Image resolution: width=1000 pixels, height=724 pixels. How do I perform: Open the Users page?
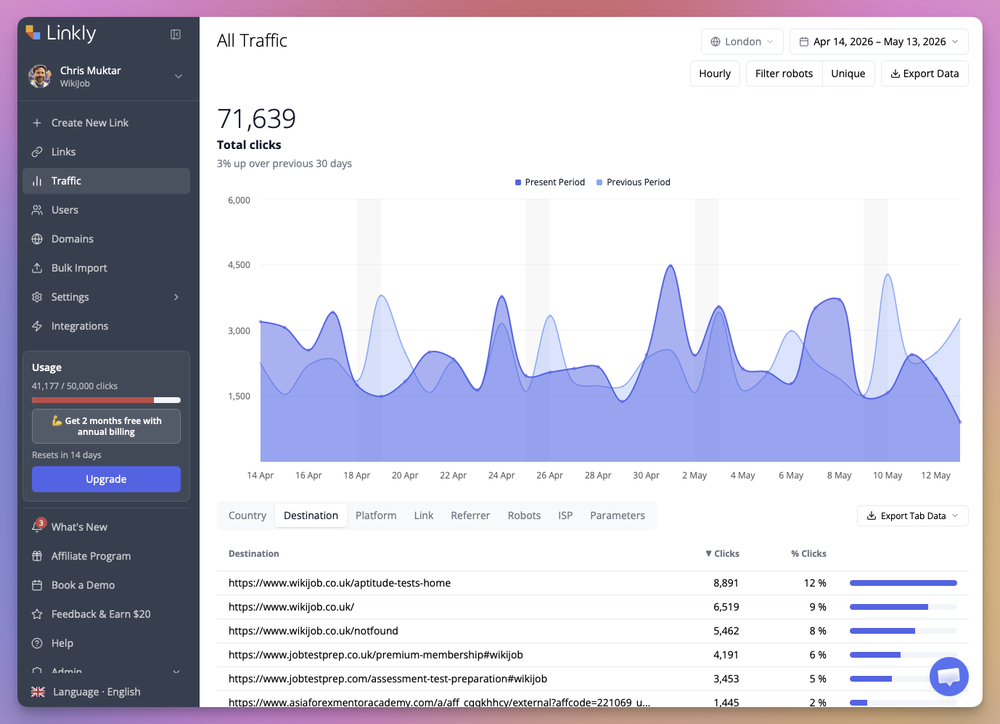[x=106, y=210]
